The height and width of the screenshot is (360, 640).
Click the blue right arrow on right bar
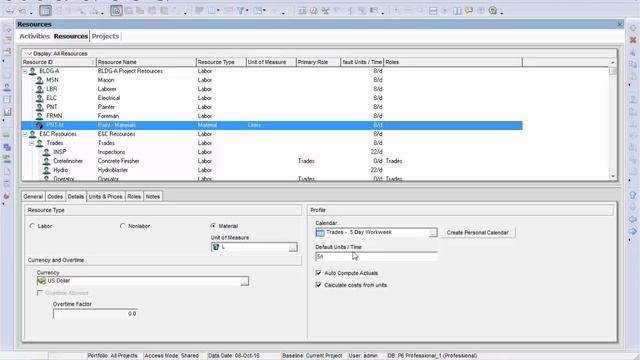(633, 231)
